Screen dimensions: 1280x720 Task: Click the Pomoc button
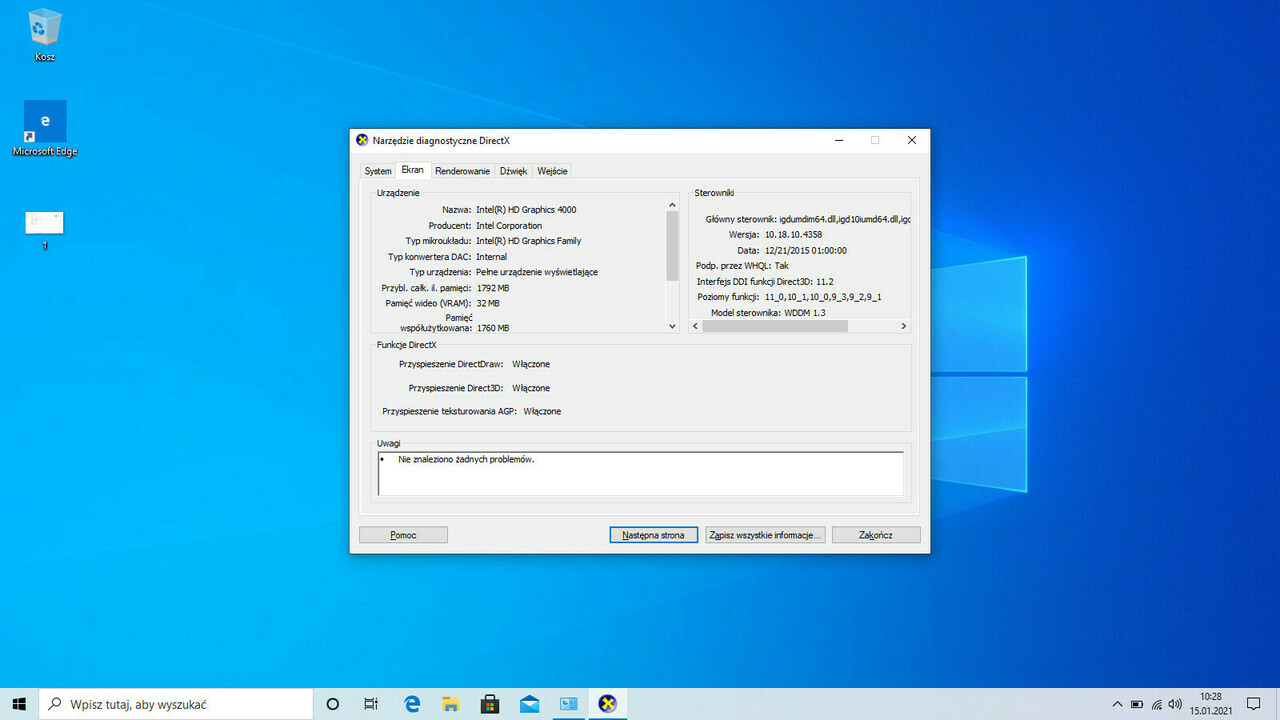pyautogui.click(x=403, y=535)
